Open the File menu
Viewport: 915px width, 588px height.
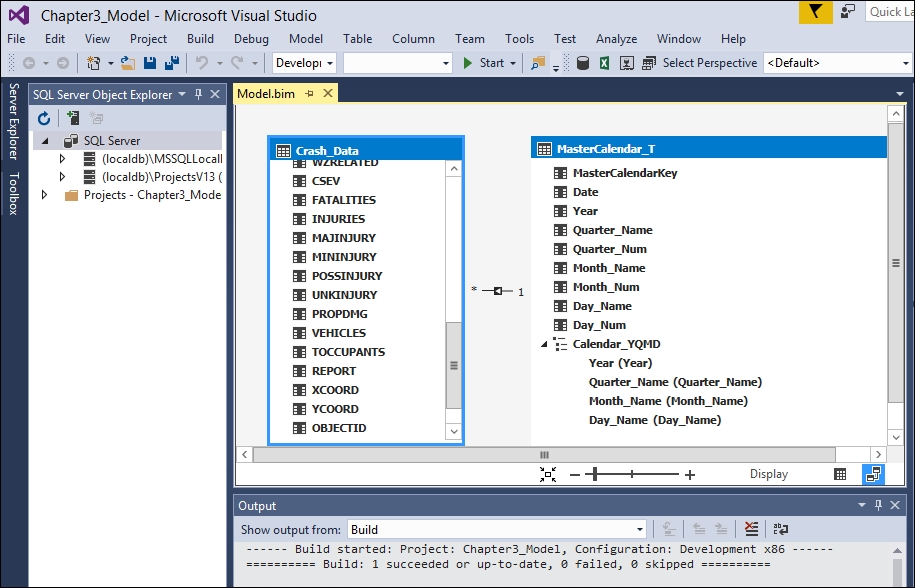16,38
